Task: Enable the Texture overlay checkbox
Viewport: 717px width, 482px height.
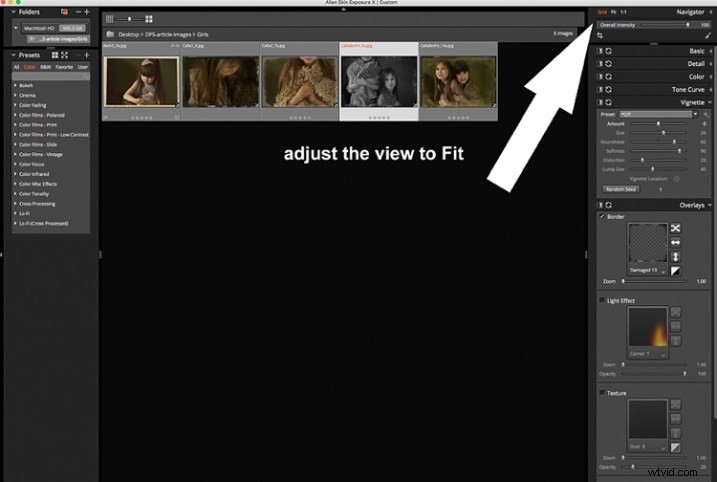Action: [x=601, y=393]
